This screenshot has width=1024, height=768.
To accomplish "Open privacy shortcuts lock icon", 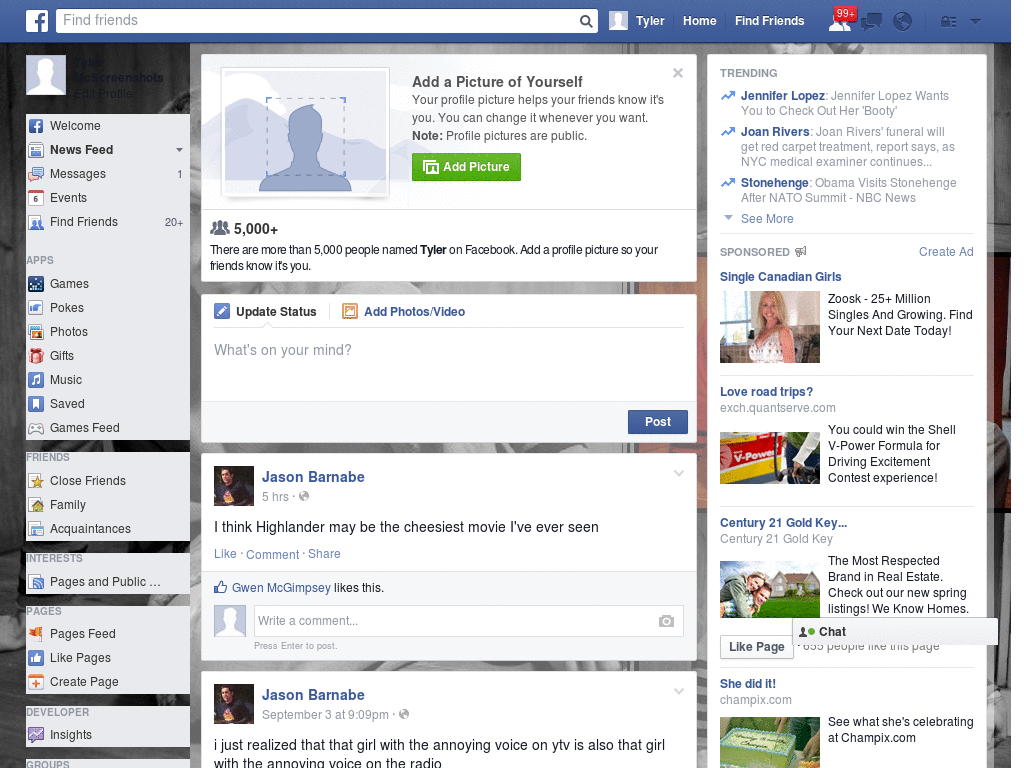I will click(948, 22).
